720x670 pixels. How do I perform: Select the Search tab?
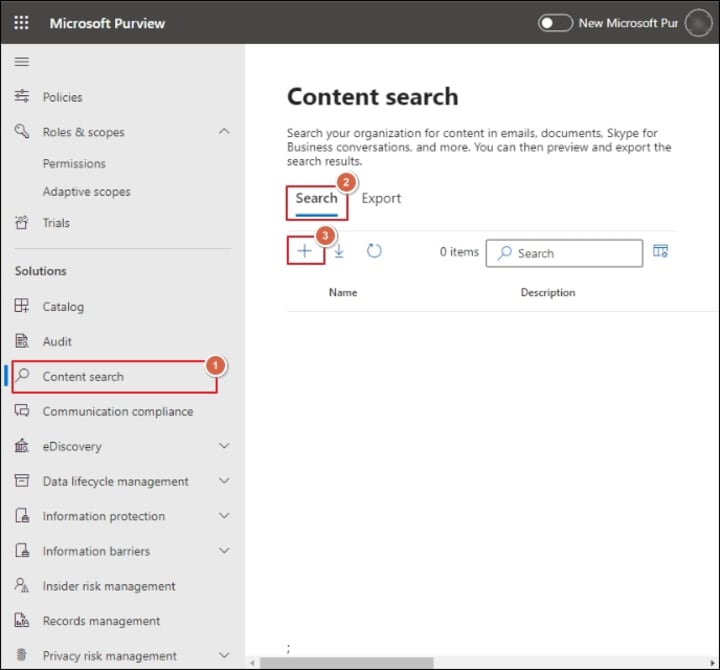(x=316, y=198)
